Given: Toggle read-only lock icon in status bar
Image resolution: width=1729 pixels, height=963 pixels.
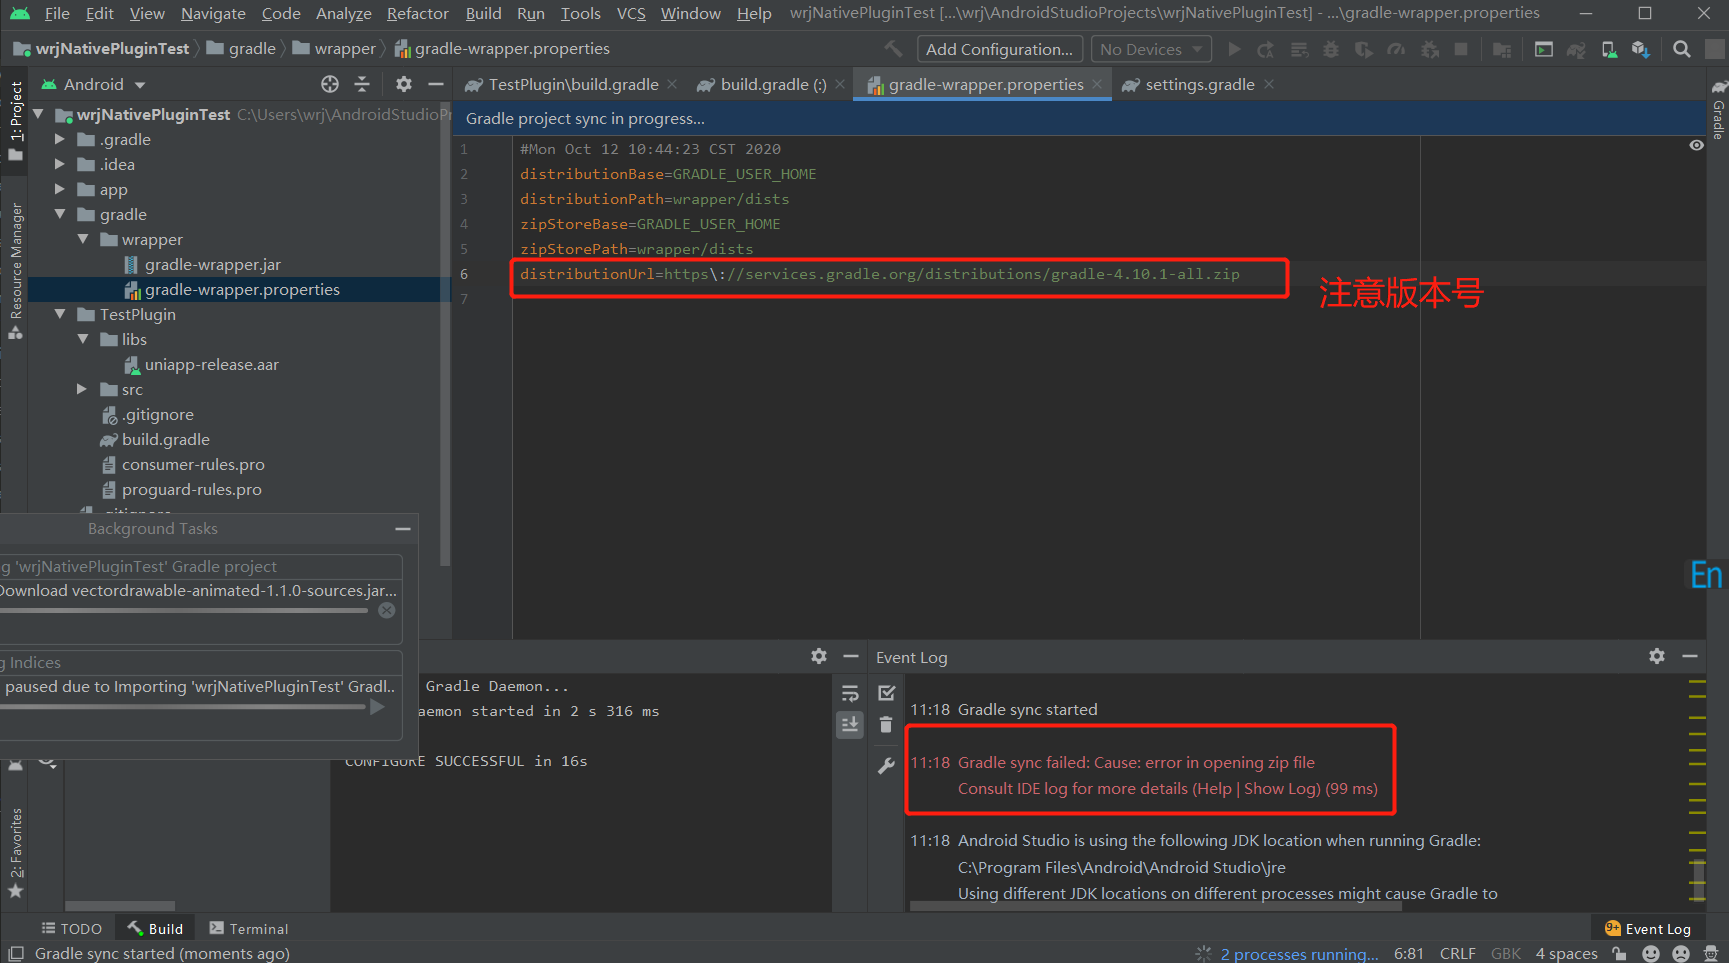Looking at the screenshot, I should (1619, 953).
